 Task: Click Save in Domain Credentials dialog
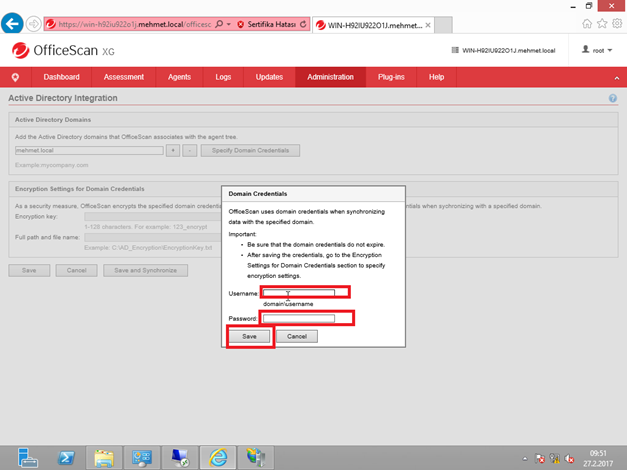pyautogui.click(x=250, y=336)
